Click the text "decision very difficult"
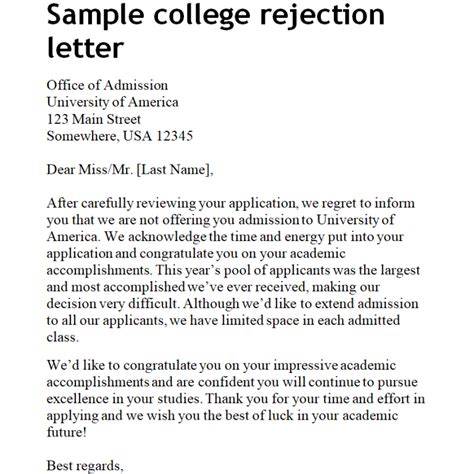The image size is (474, 474). click(x=112, y=304)
